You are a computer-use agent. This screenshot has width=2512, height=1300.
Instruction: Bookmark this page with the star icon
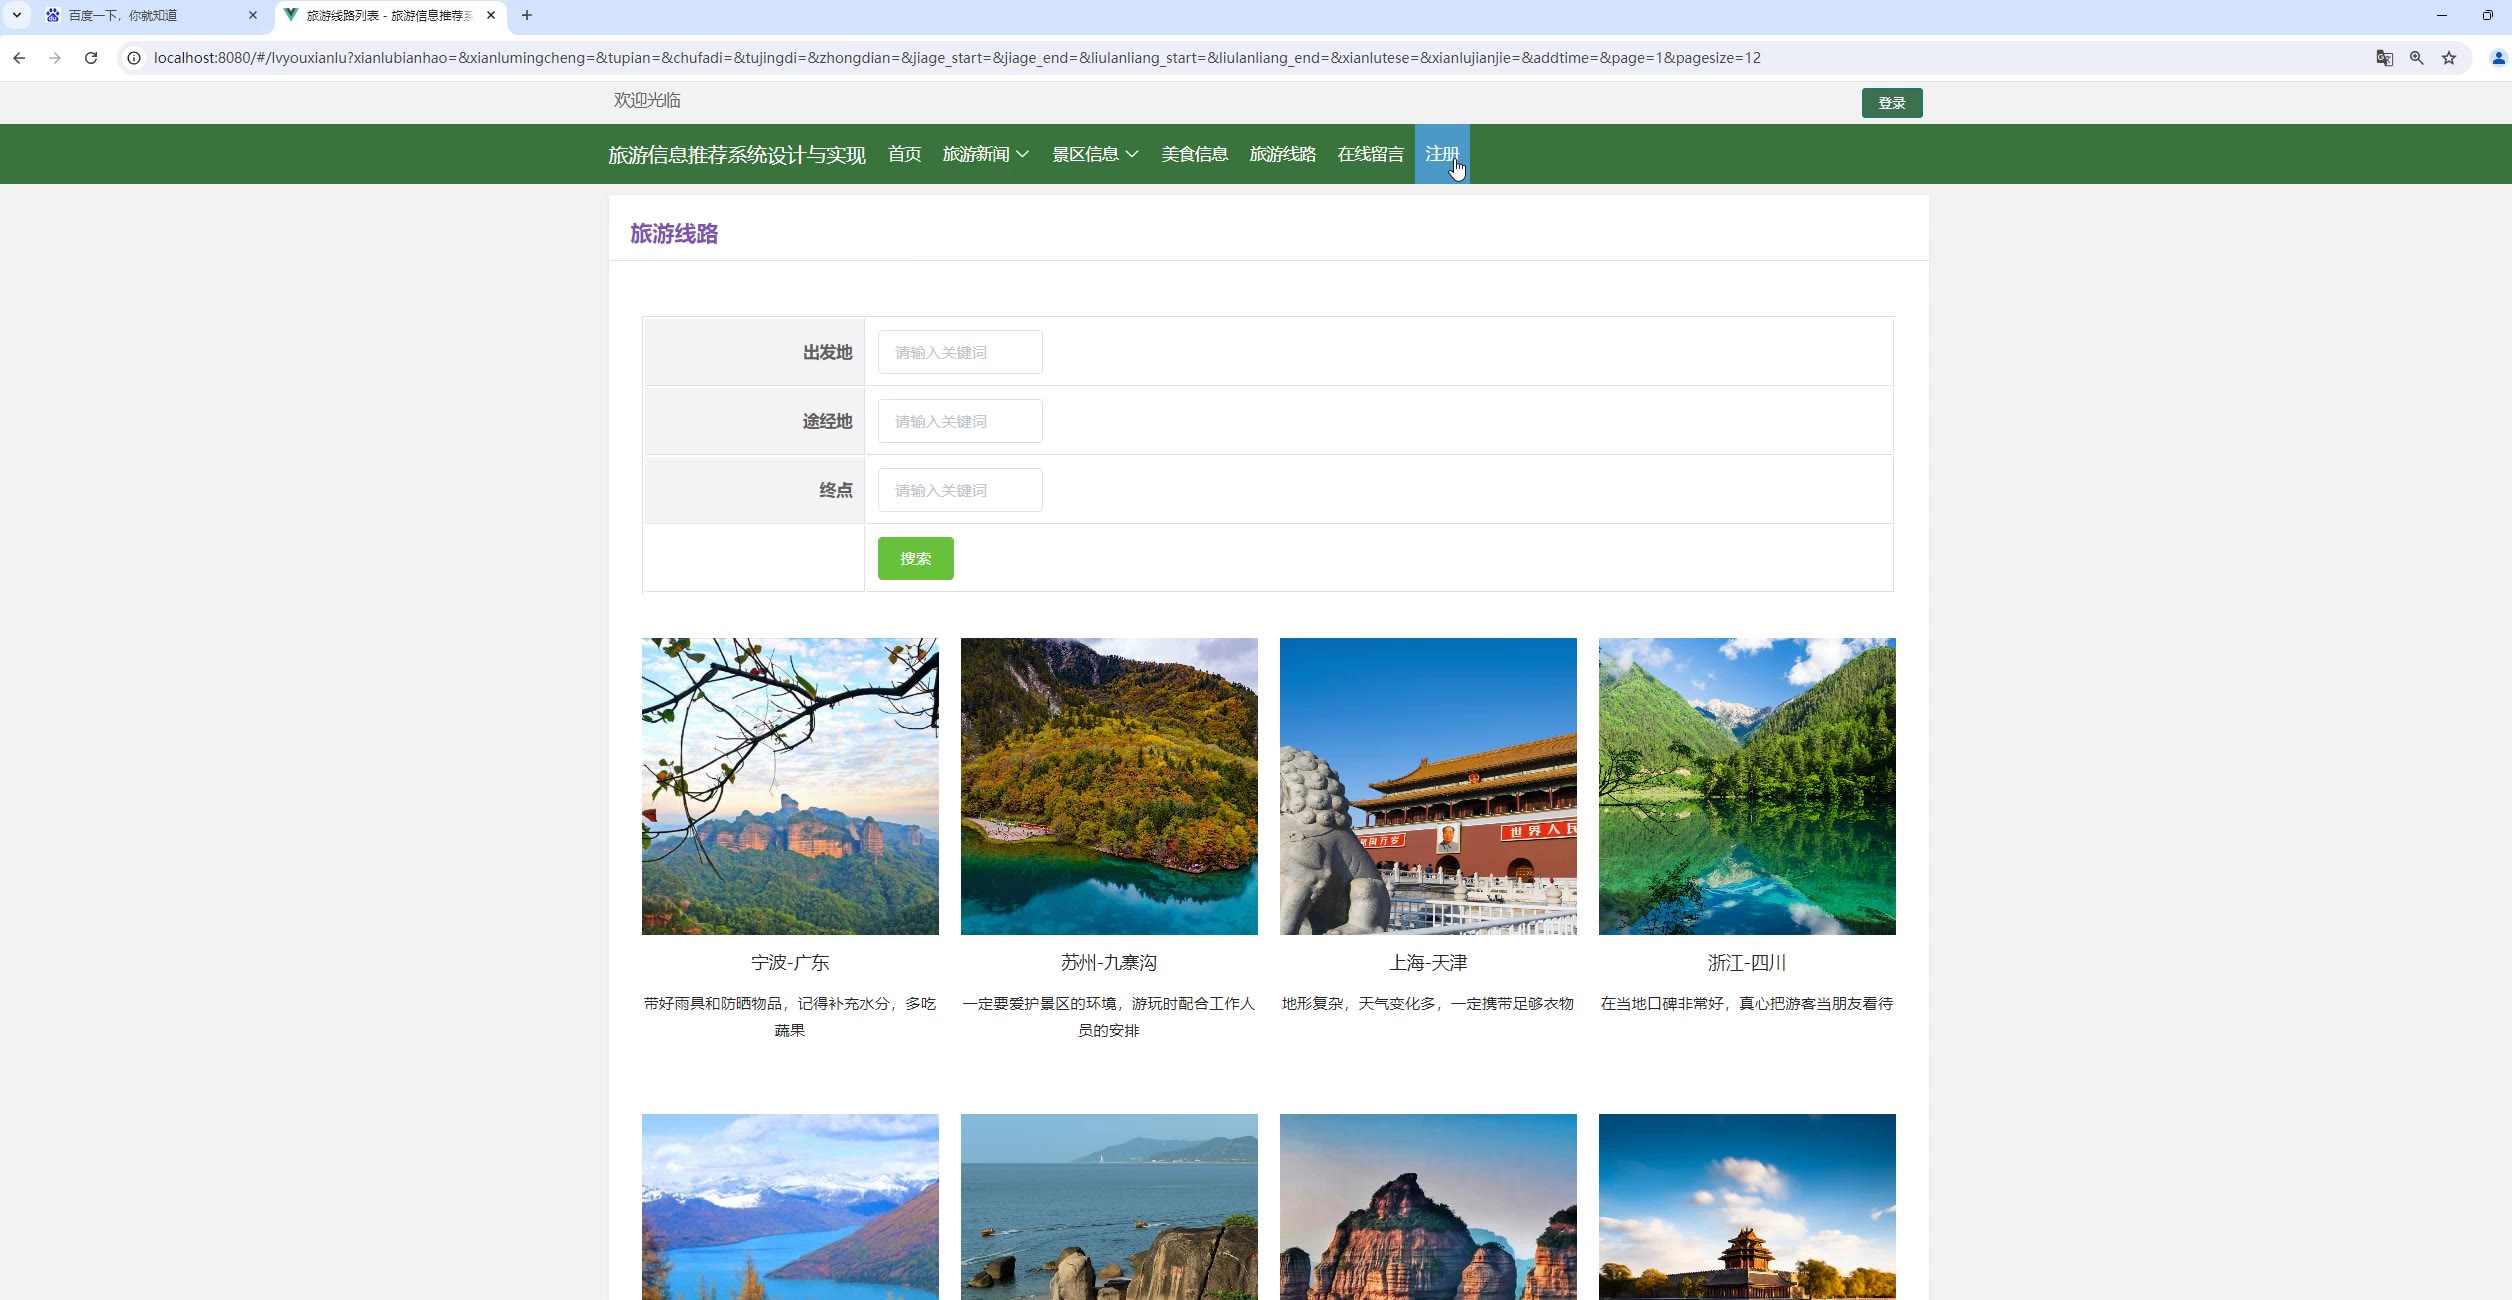[x=2449, y=58]
